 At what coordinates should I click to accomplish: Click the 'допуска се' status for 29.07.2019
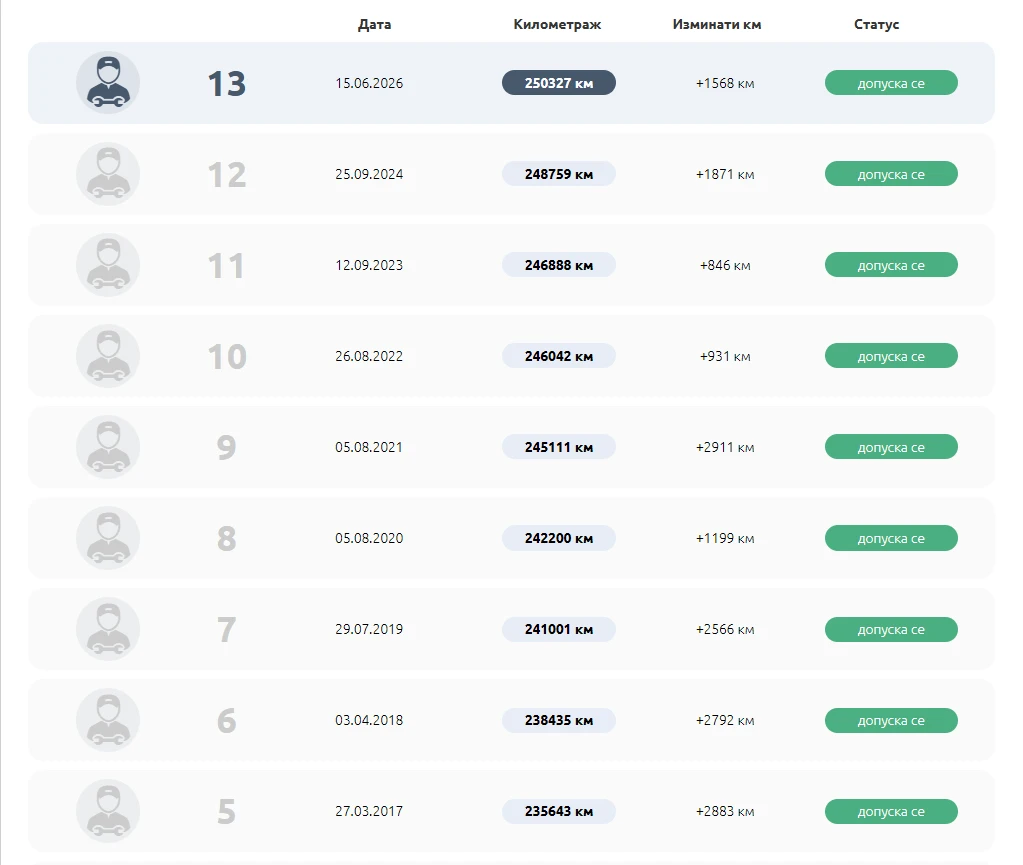pos(891,629)
